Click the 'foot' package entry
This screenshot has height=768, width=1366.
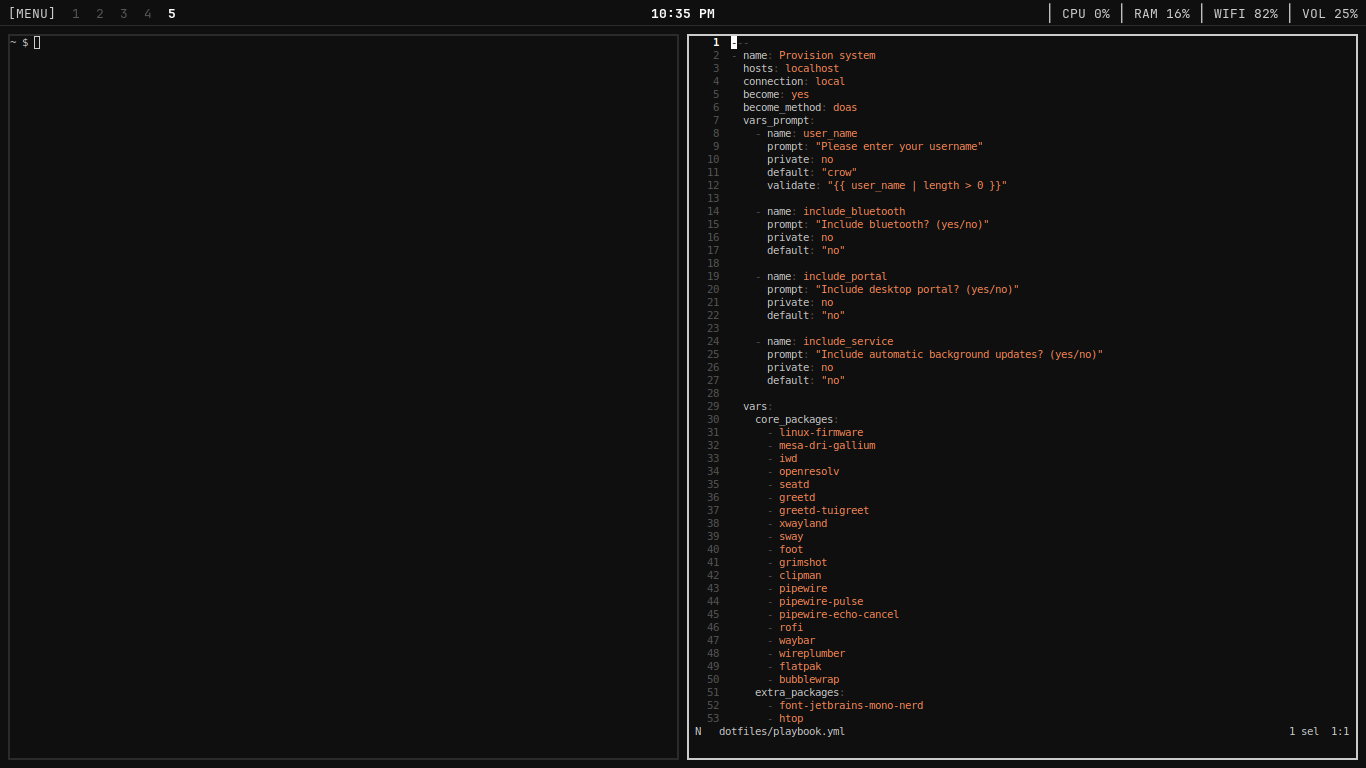click(791, 550)
